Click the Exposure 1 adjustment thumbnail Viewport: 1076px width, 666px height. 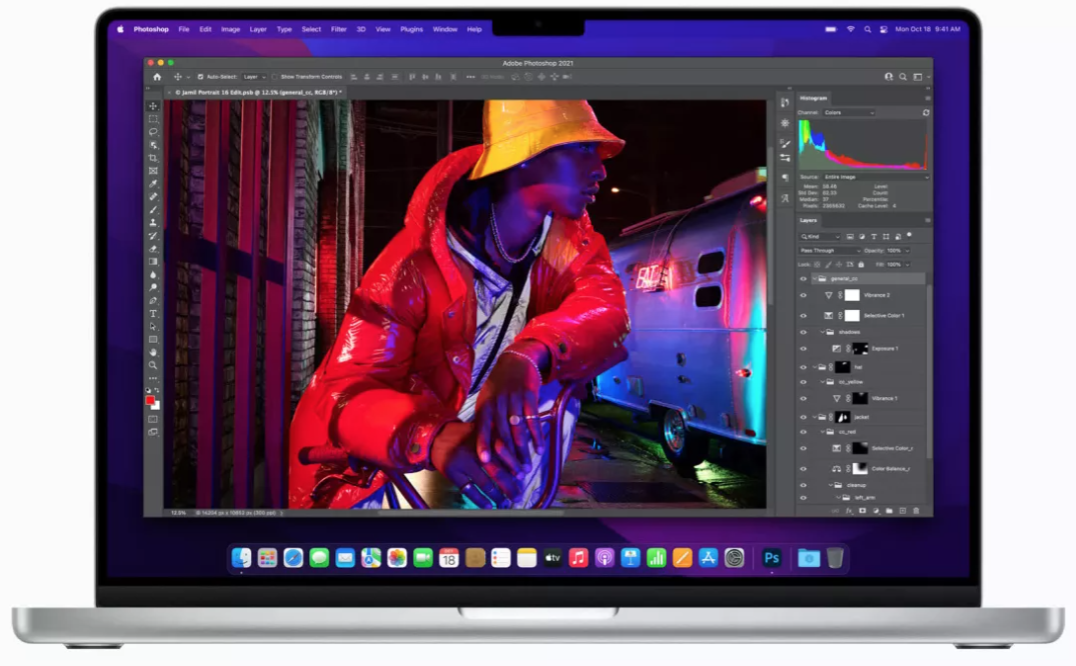[x=837, y=347]
